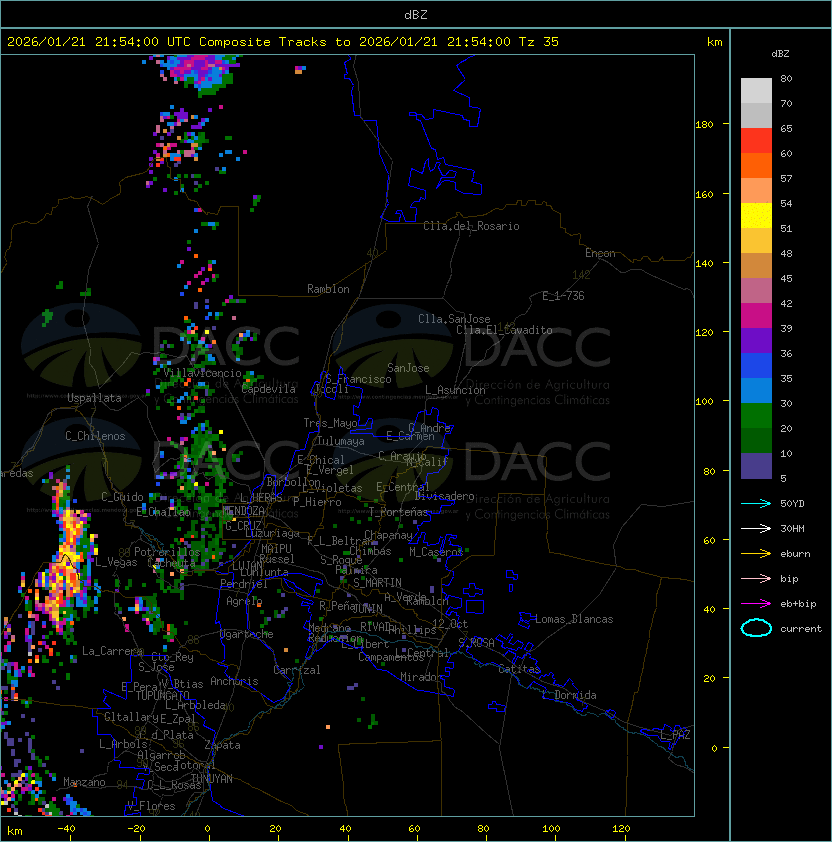Click the cyan current ellipse icon
Image resolution: width=832 pixels, height=842 pixels.
coord(756,628)
